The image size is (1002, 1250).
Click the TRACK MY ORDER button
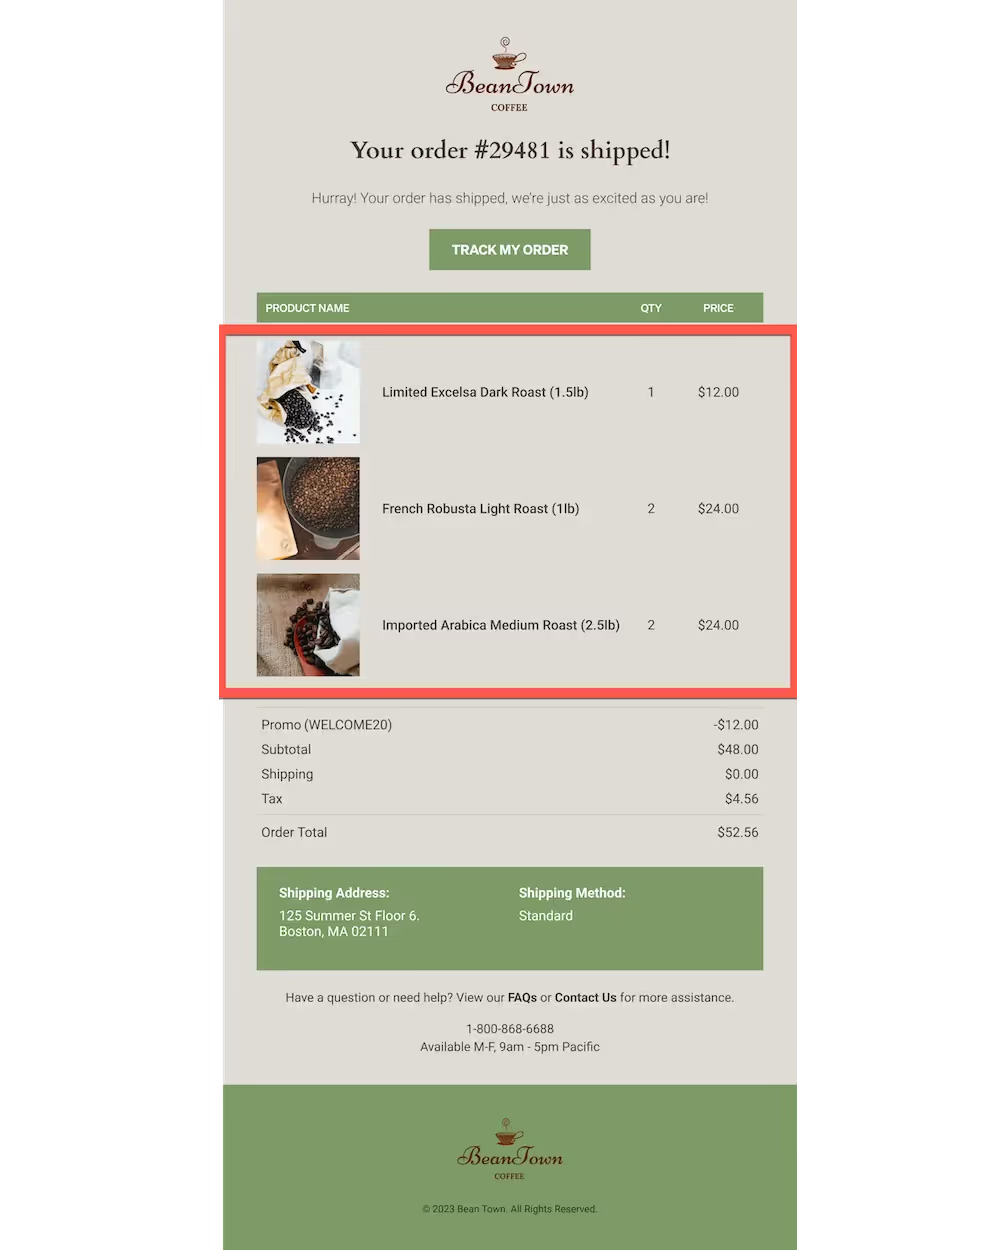[510, 250]
